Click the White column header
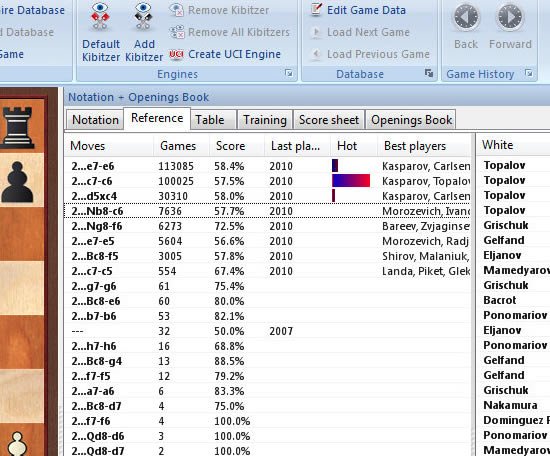Viewport: 550px width, 456px height. click(513, 145)
